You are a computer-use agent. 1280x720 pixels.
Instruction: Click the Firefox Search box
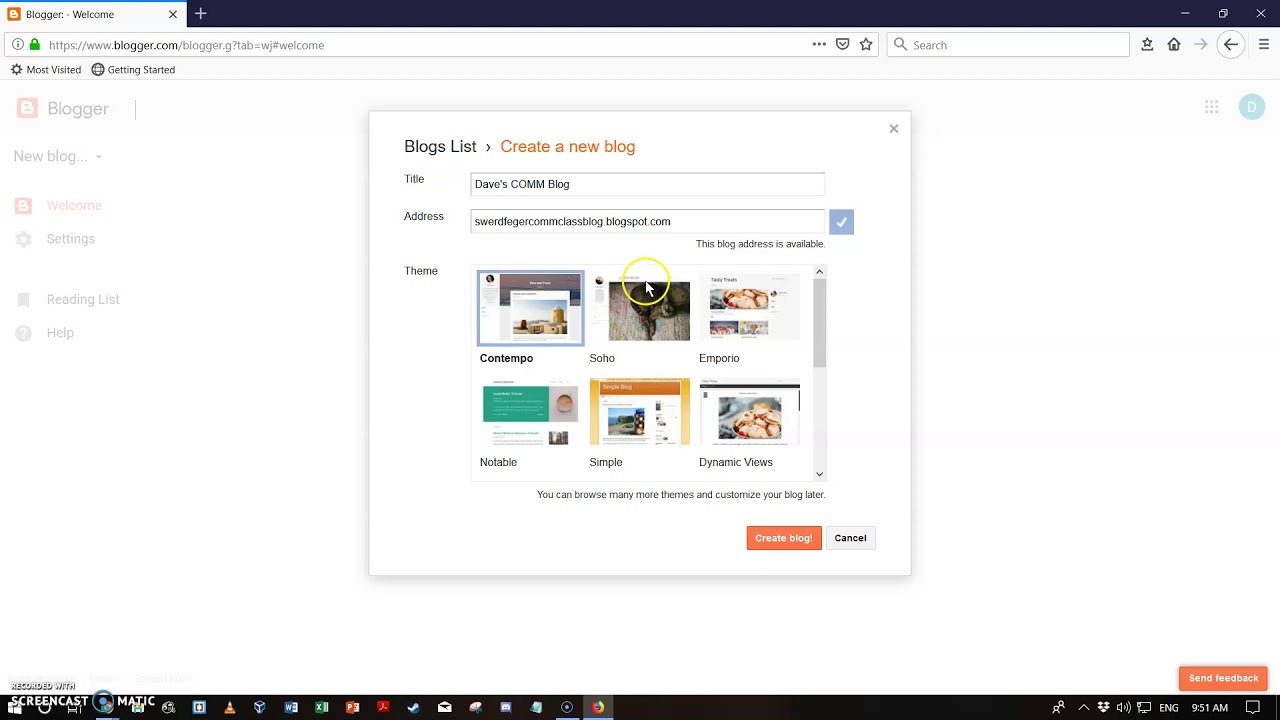point(1008,45)
